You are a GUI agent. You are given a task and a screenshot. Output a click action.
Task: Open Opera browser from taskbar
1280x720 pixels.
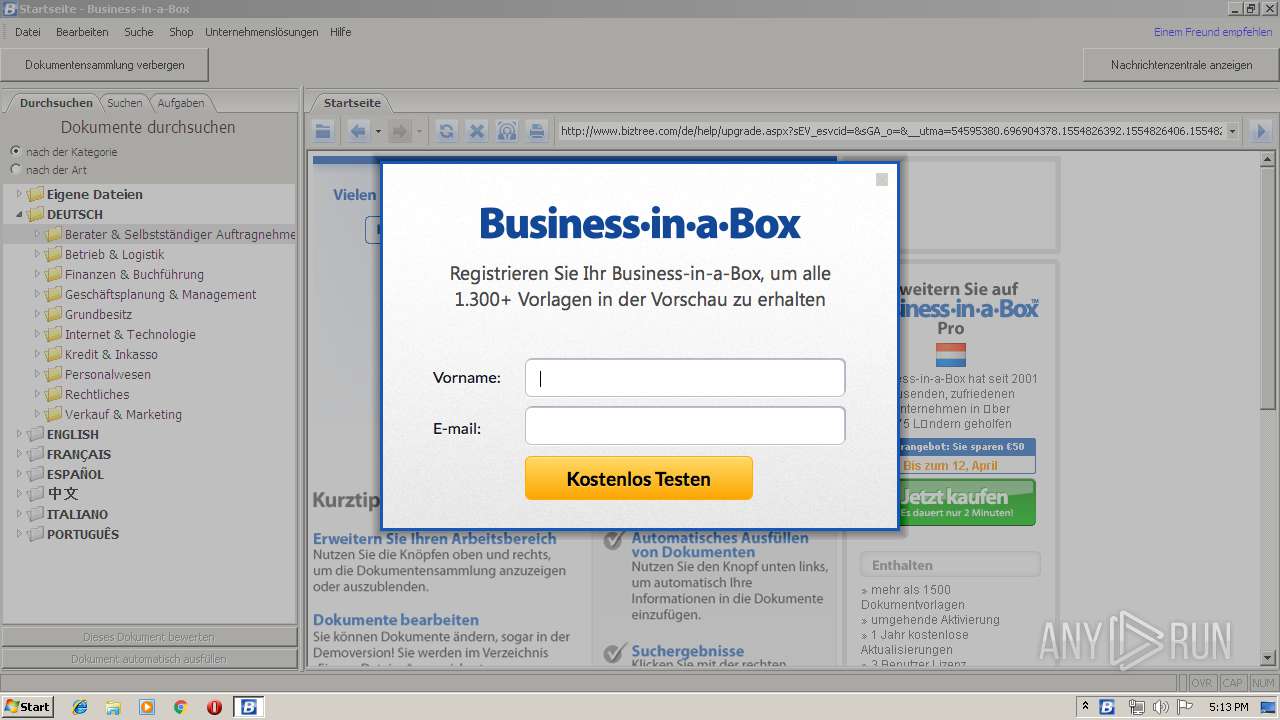[x=214, y=707]
